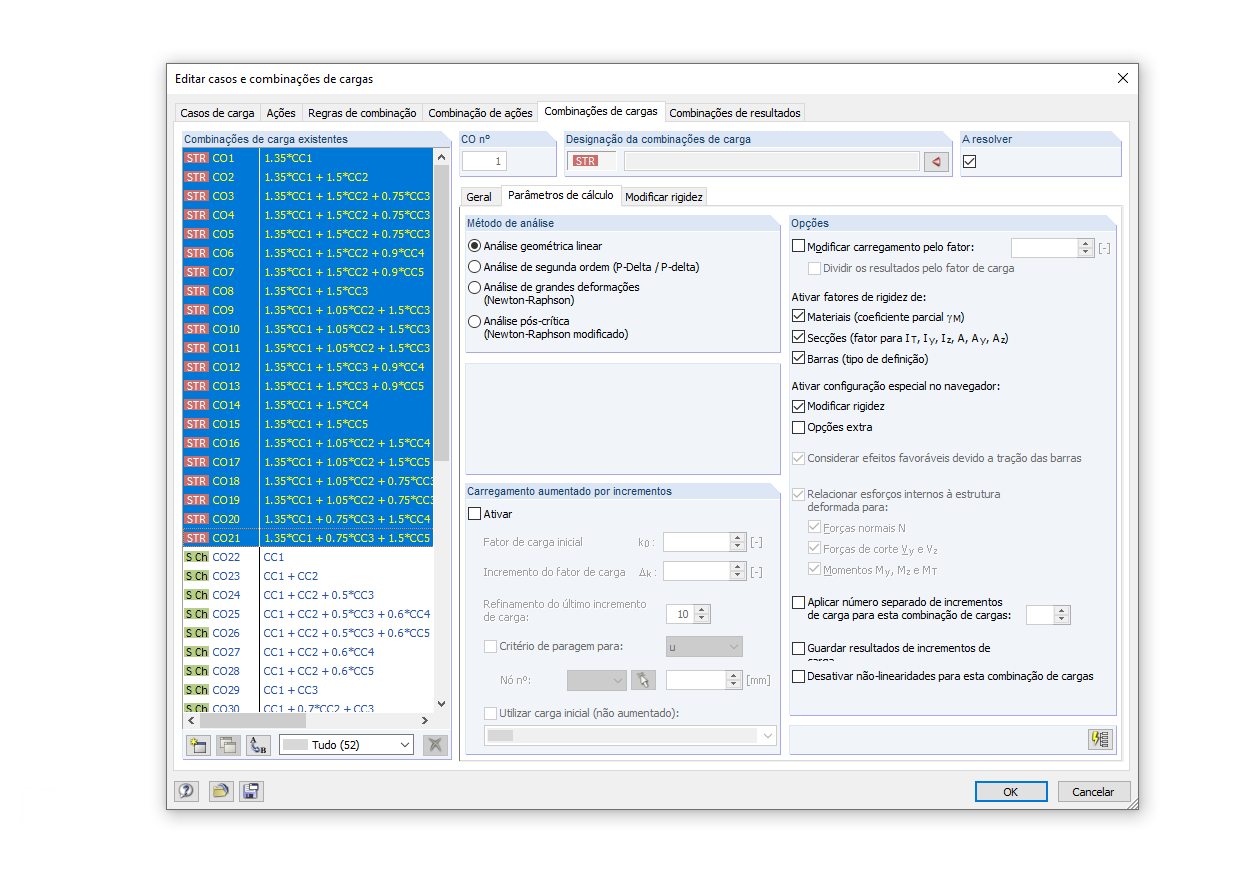Click the CO nº input field
Image resolution: width=1242 pixels, height=875 pixels.
(x=485, y=161)
